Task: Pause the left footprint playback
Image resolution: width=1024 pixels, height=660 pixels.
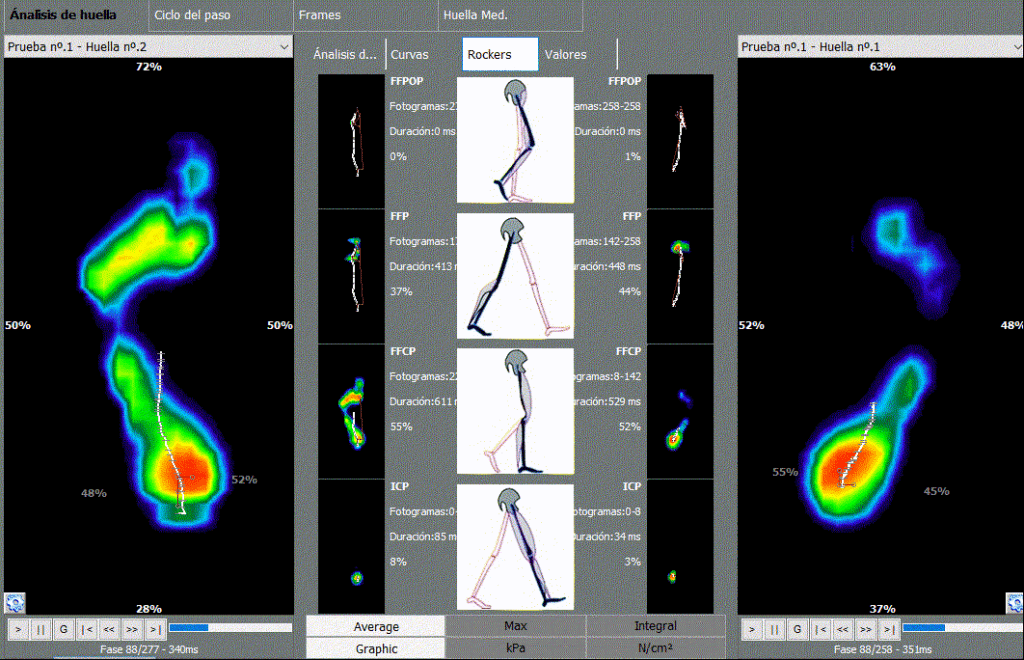Action: (41, 629)
